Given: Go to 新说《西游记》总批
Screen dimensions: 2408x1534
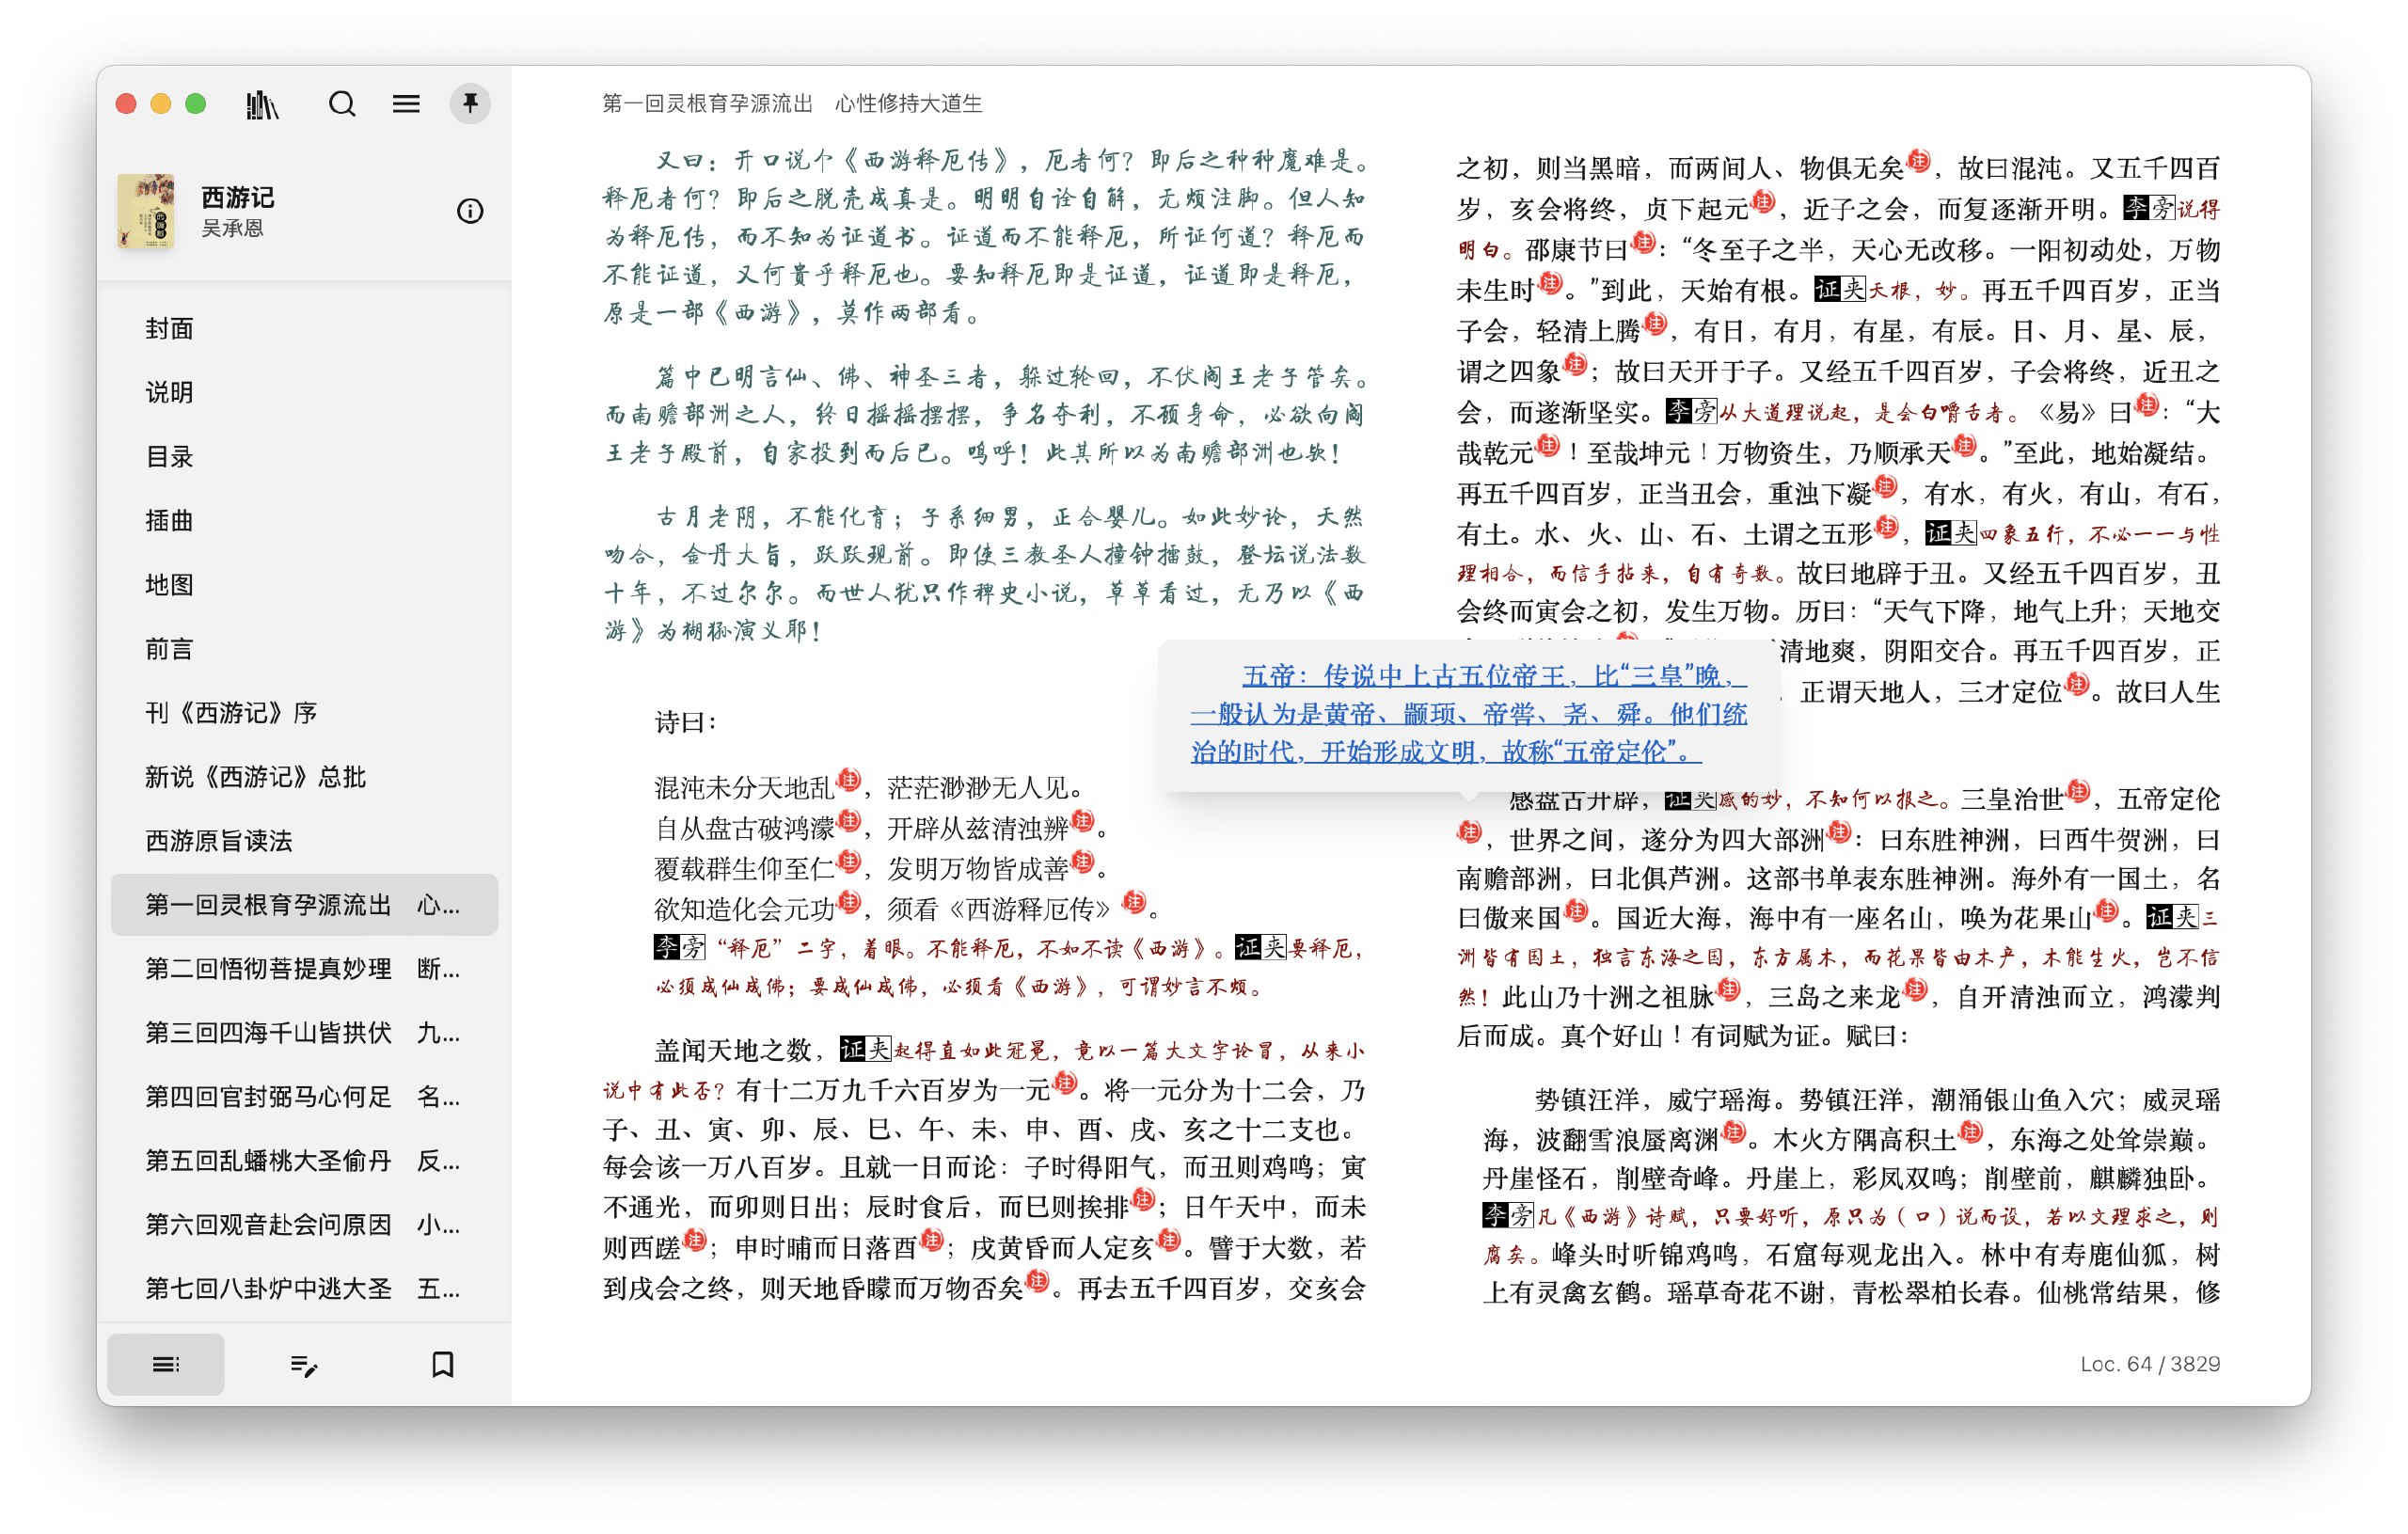Looking at the screenshot, I should click(304, 777).
